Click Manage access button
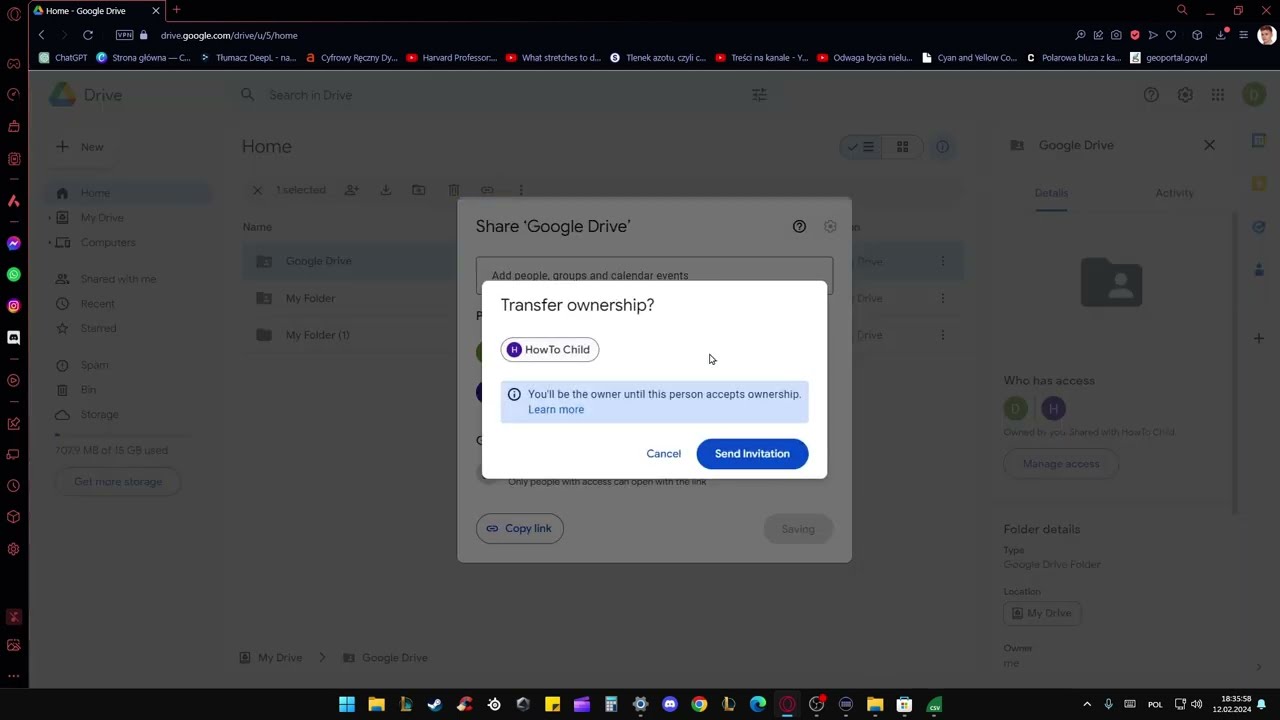The width and height of the screenshot is (1280, 720). point(1061,464)
